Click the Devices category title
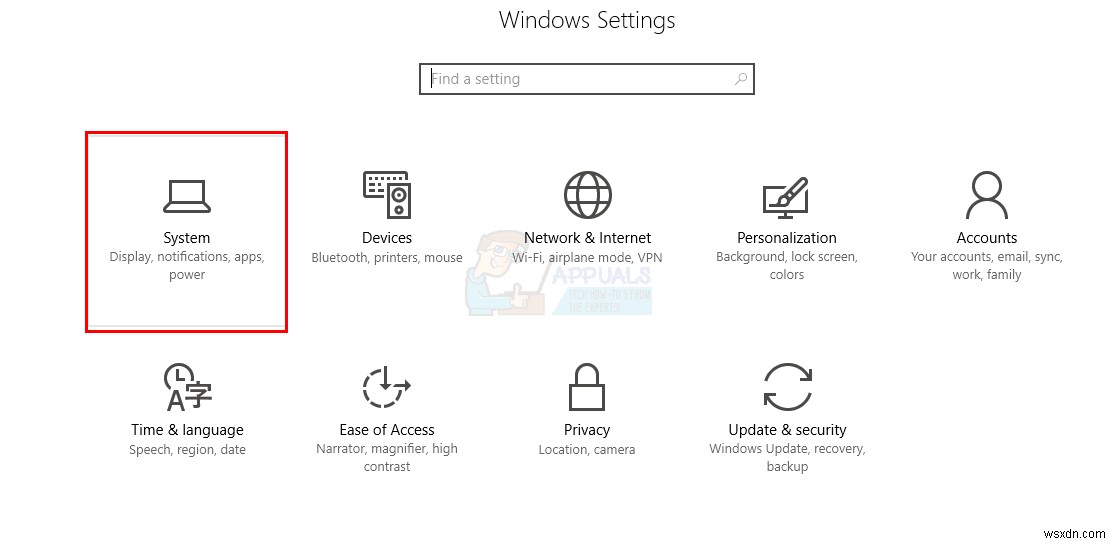The image size is (1117, 544). (x=387, y=238)
